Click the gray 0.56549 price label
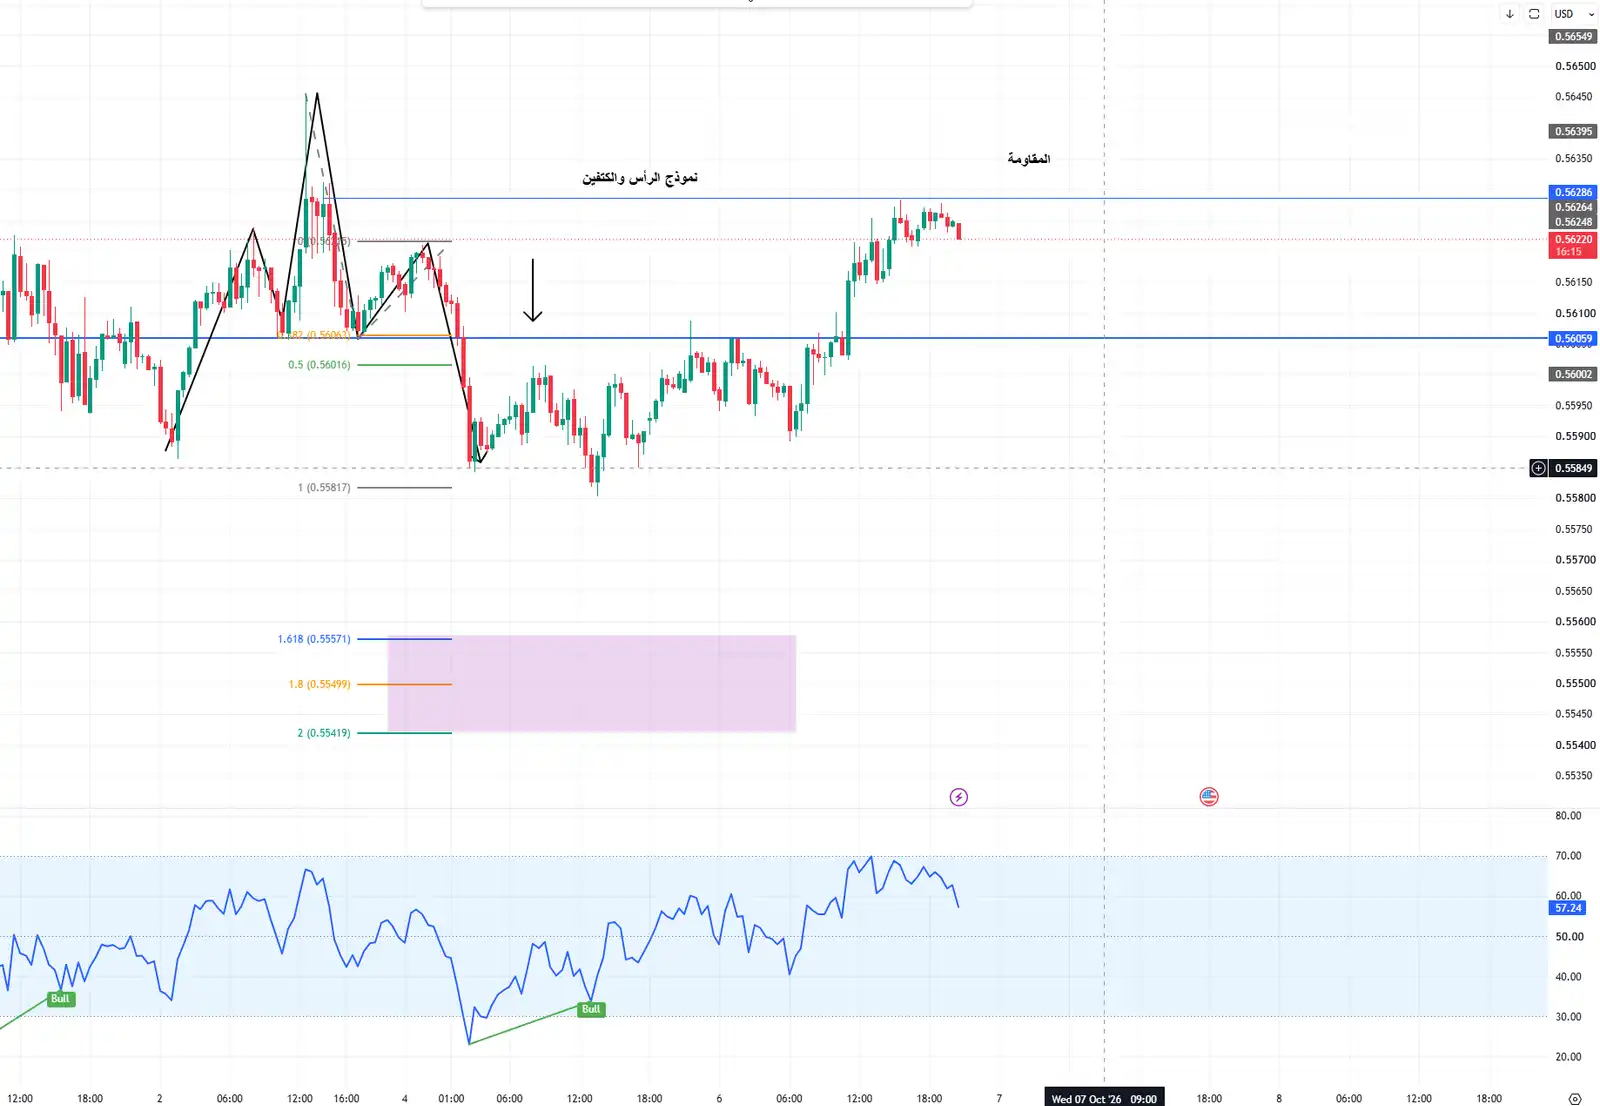The image size is (1600, 1106). click(x=1573, y=37)
